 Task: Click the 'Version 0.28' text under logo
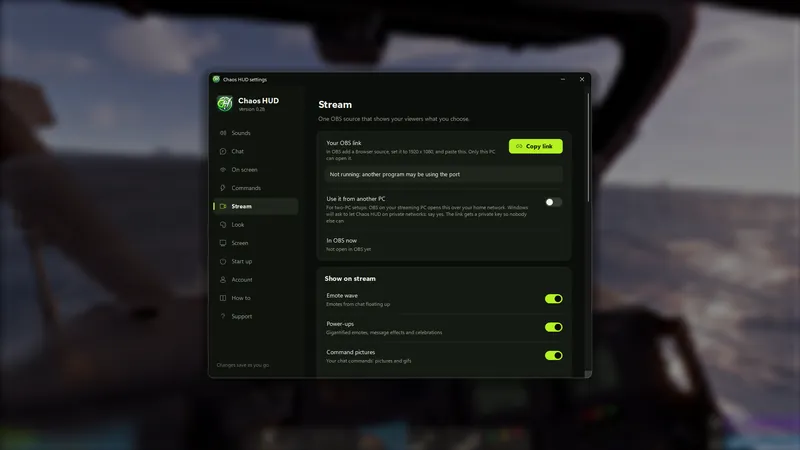[252, 109]
